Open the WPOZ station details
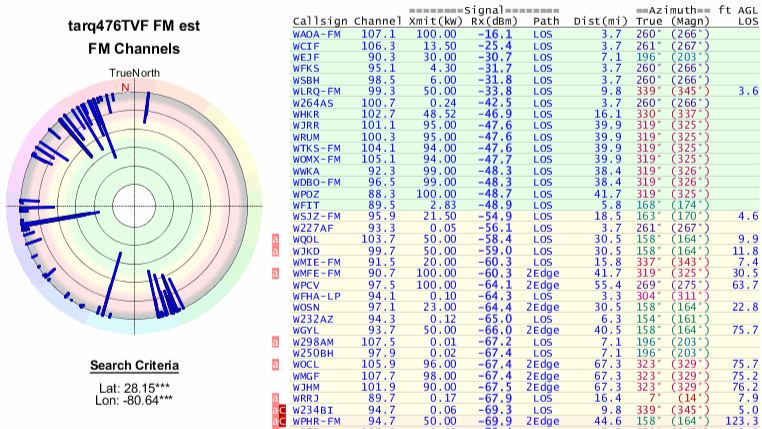762x429 pixels. (x=306, y=192)
